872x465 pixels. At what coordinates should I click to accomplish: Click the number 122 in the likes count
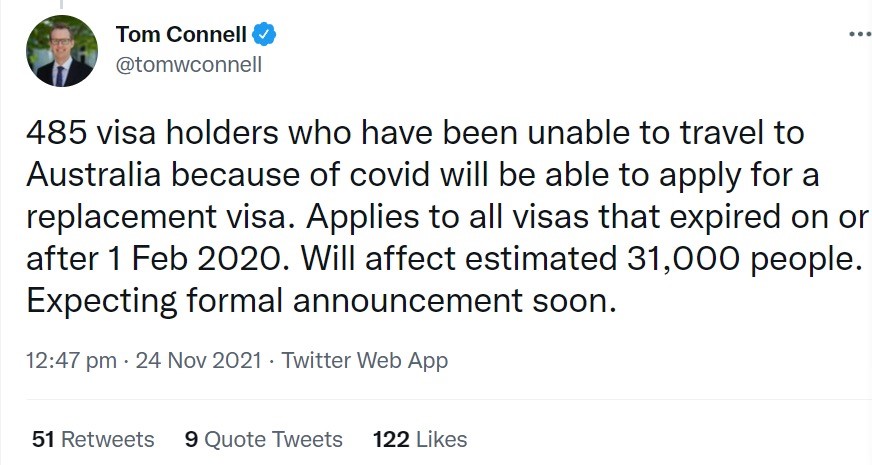pos(389,439)
